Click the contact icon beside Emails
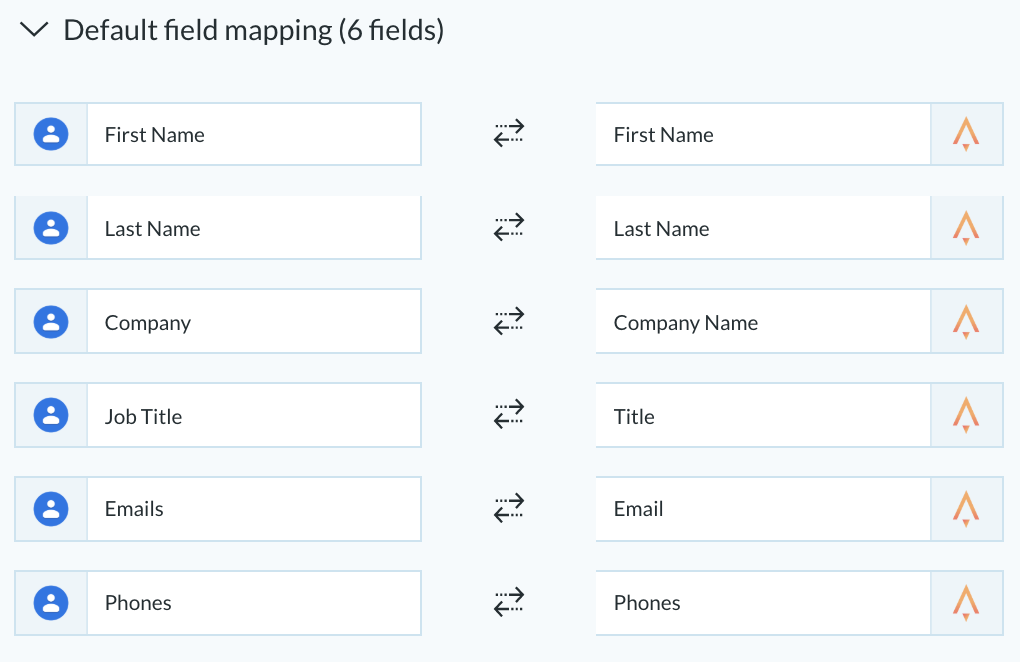 click(x=51, y=509)
